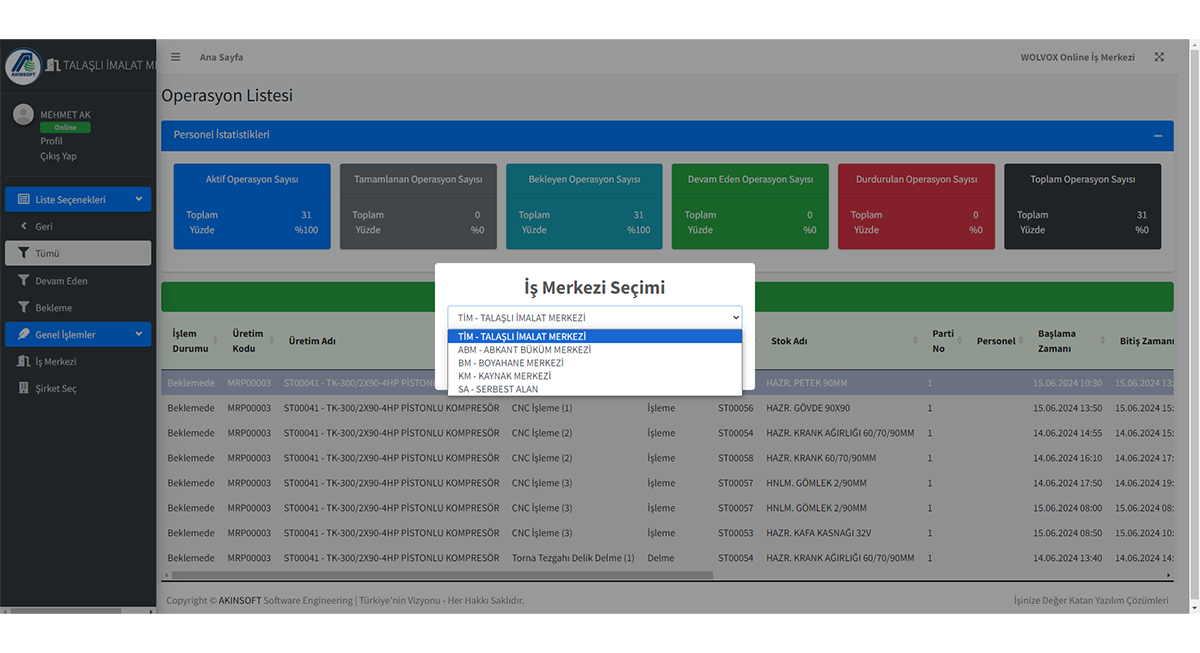The height and width of the screenshot is (653, 1200).
Task: Click the table's horizontal scrollbar
Action: pyautogui.click(x=442, y=576)
